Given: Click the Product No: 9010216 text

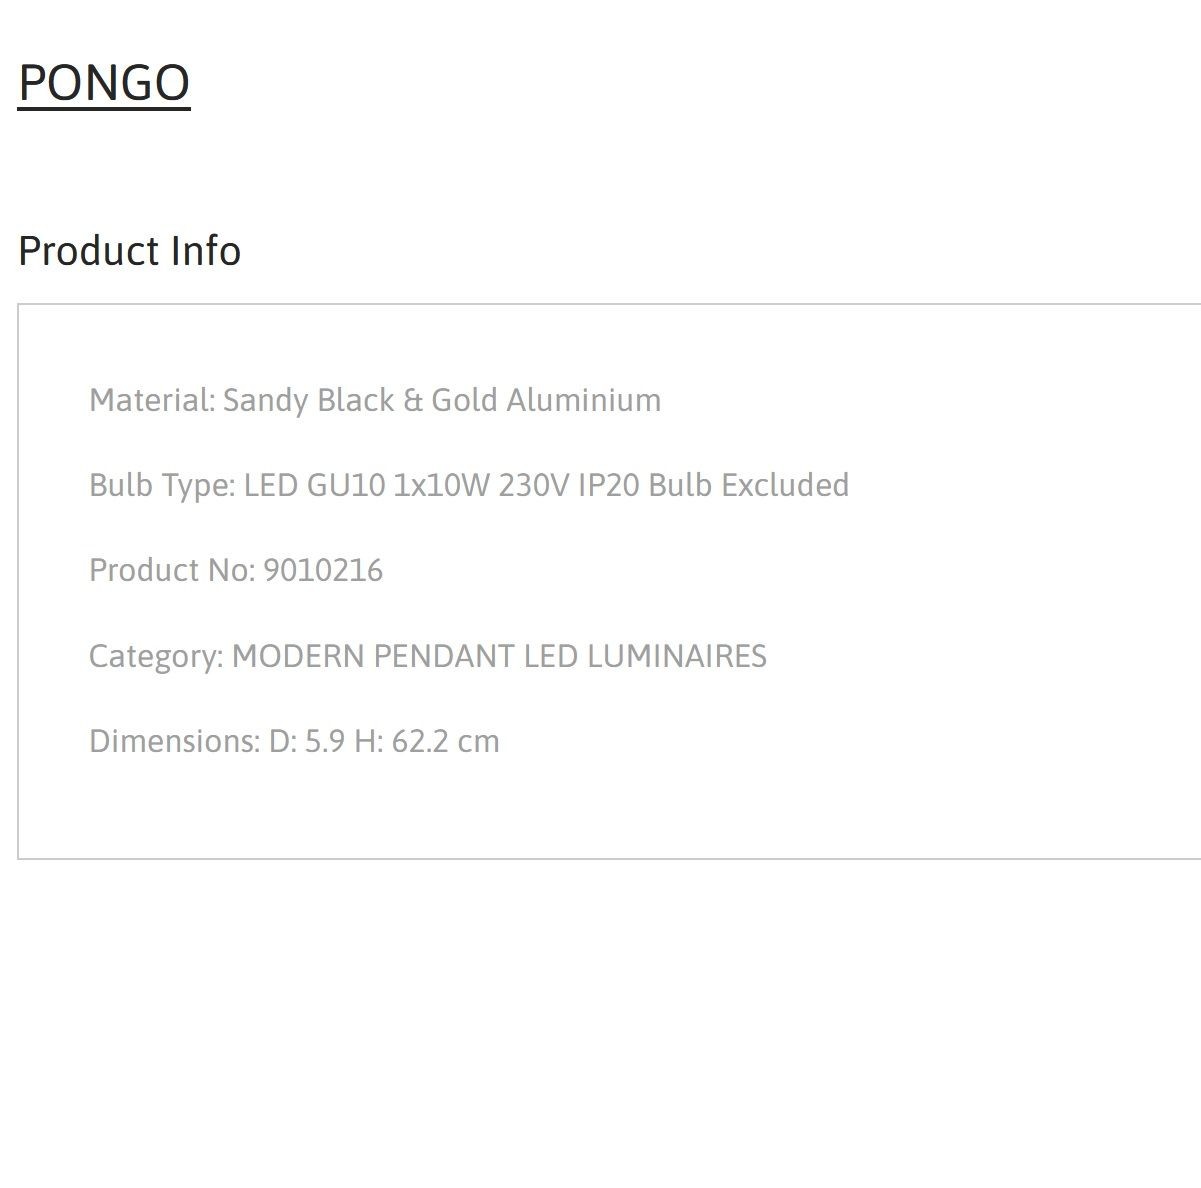Looking at the screenshot, I should 236,570.
